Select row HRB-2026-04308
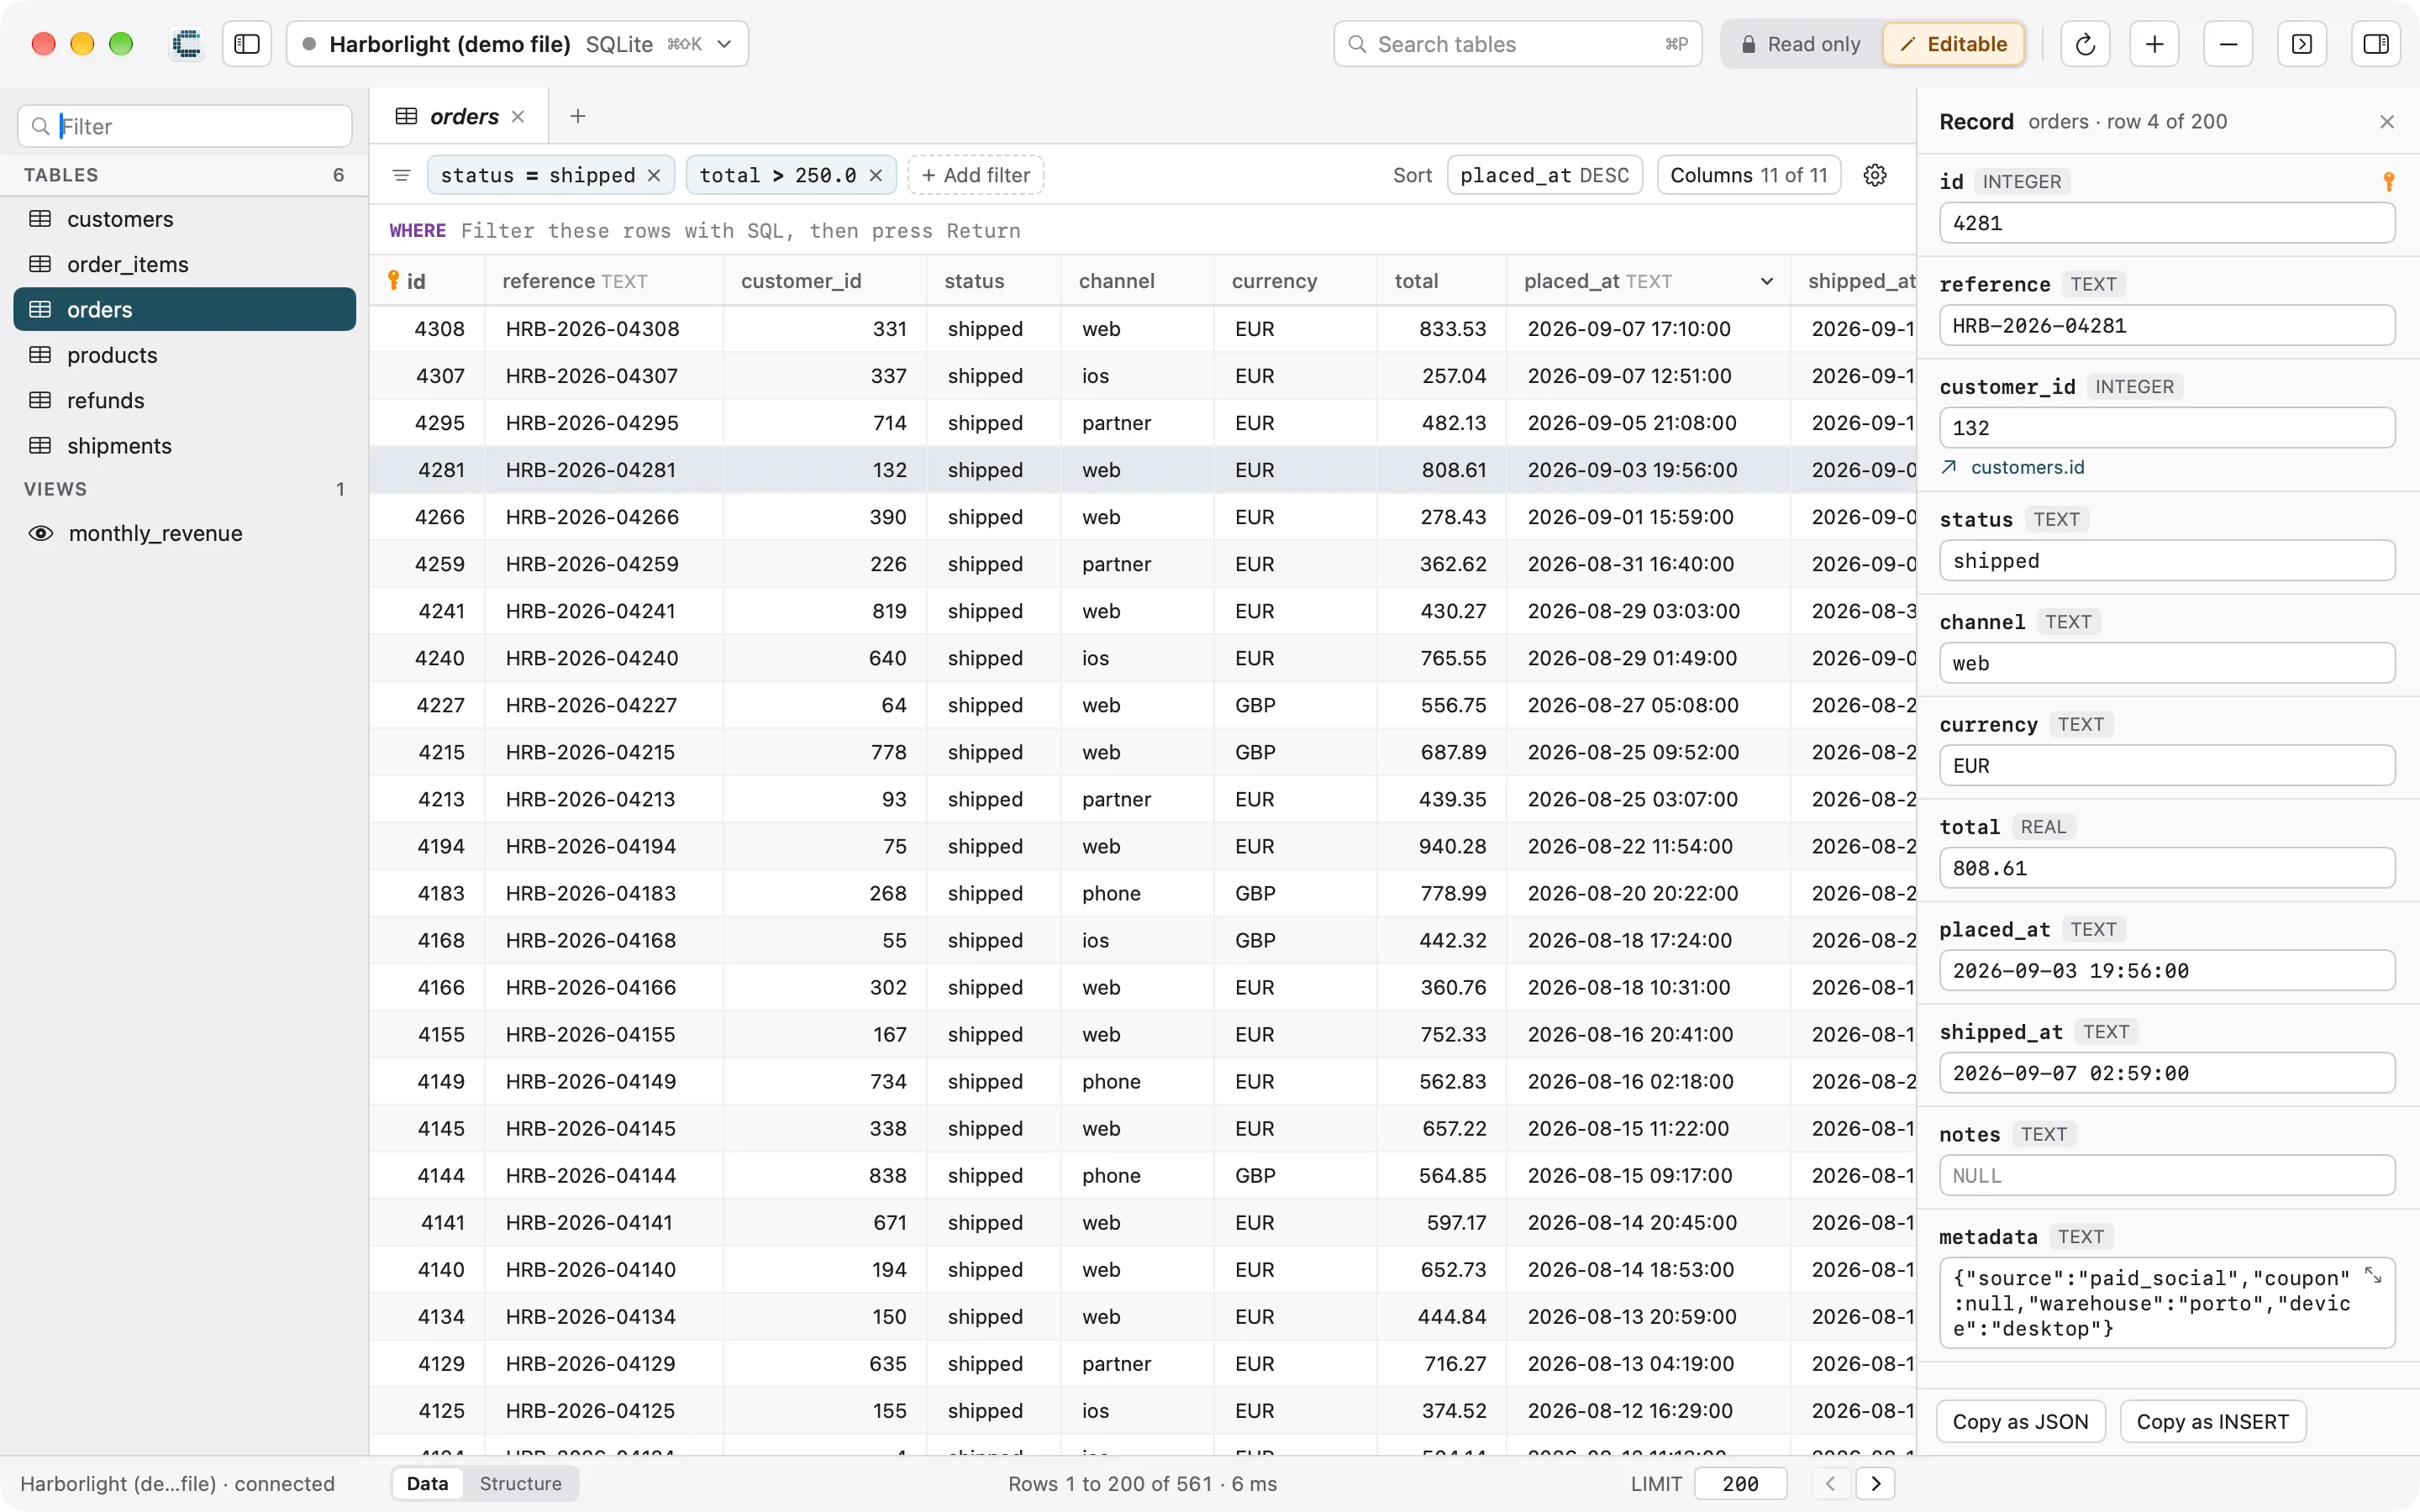 click(x=1143, y=329)
